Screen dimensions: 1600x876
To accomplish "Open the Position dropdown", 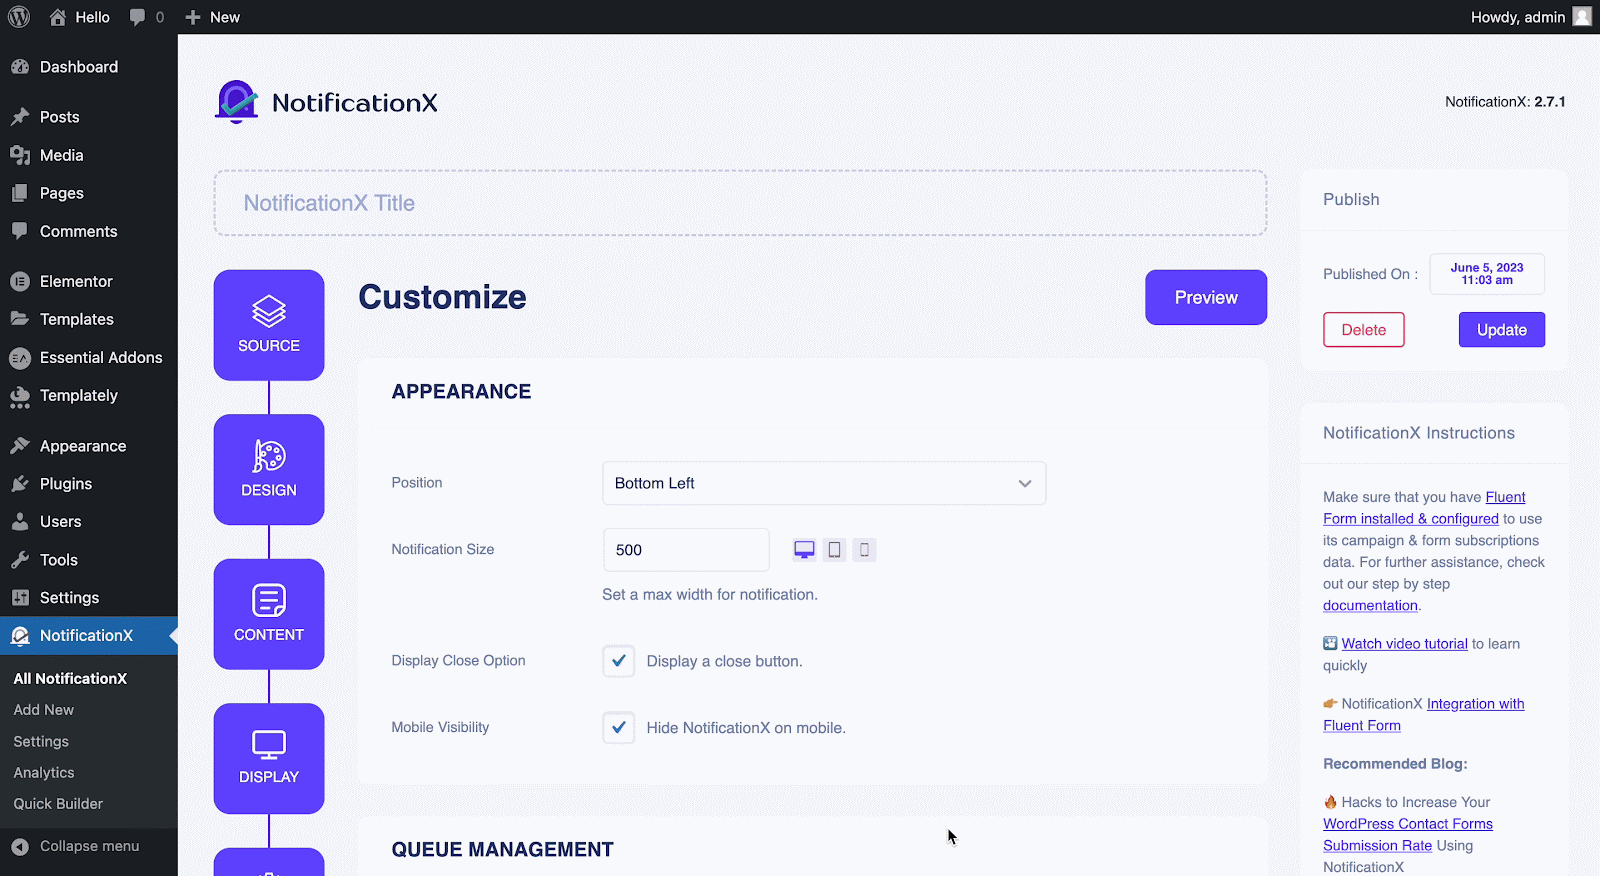I will pos(824,483).
